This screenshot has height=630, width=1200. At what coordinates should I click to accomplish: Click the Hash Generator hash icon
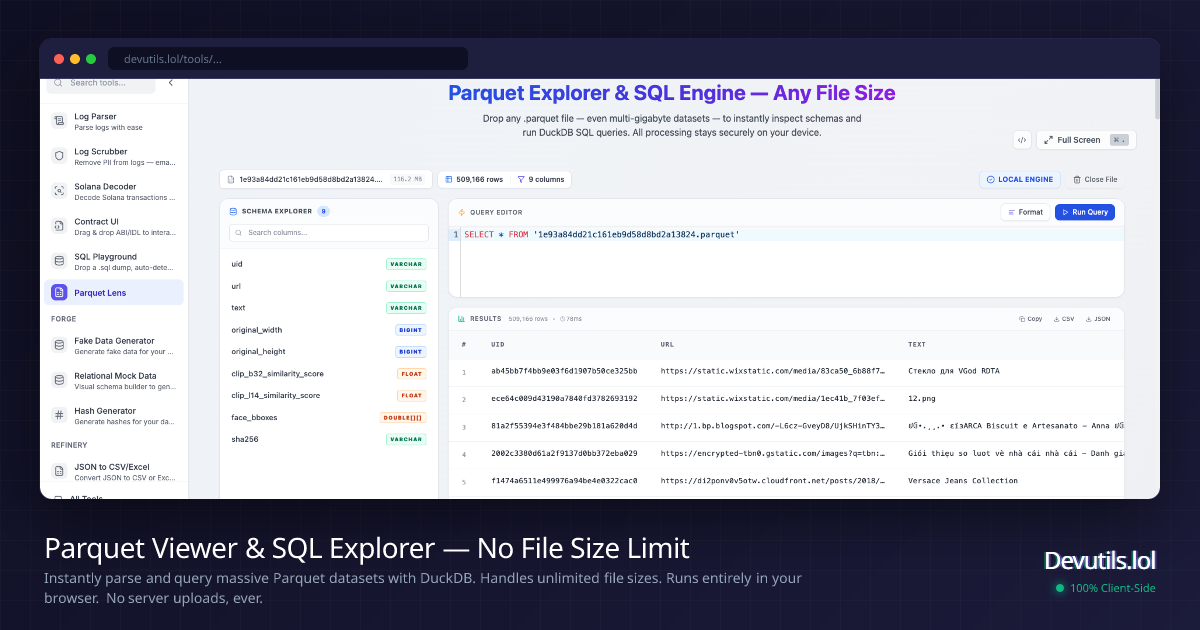coord(59,415)
